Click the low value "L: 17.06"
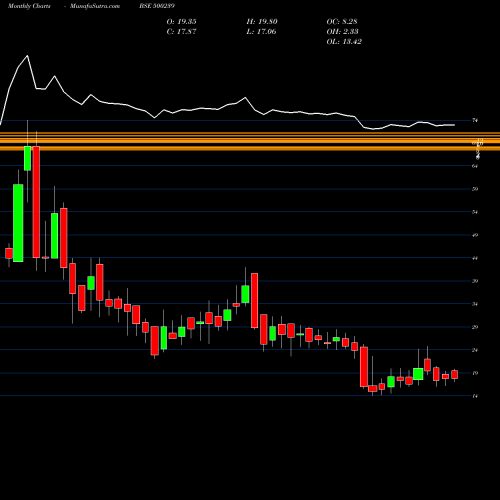Image resolution: width=500 pixels, height=500 pixels. (262, 32)
